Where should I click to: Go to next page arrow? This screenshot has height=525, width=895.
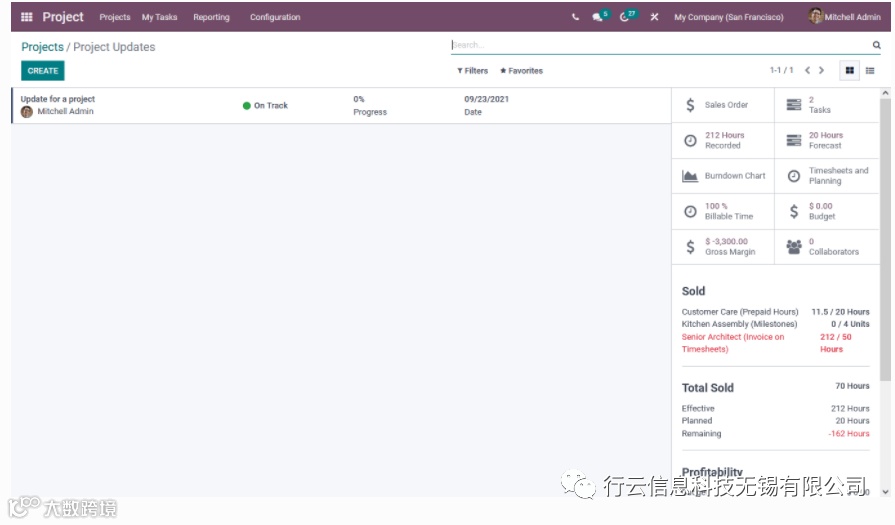(x=821, y=70)
